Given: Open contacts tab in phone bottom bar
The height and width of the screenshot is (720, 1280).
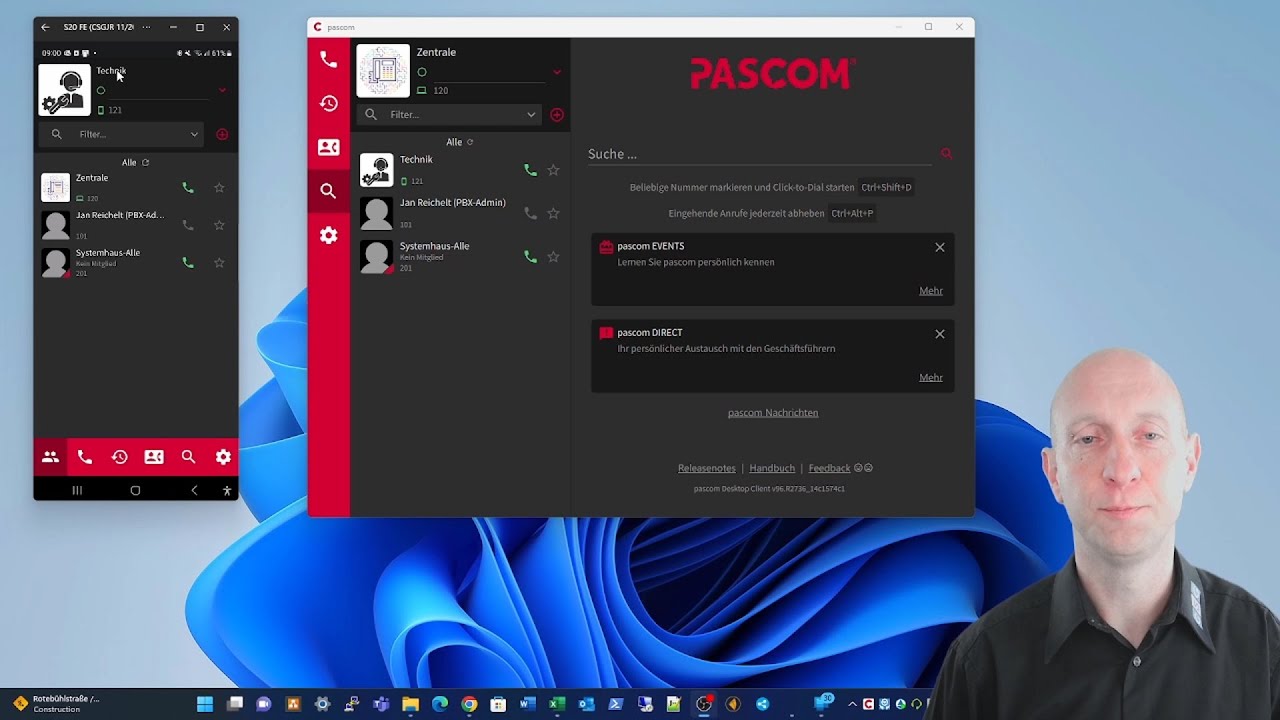Looking at the screenshot, I should pos(50,457).
